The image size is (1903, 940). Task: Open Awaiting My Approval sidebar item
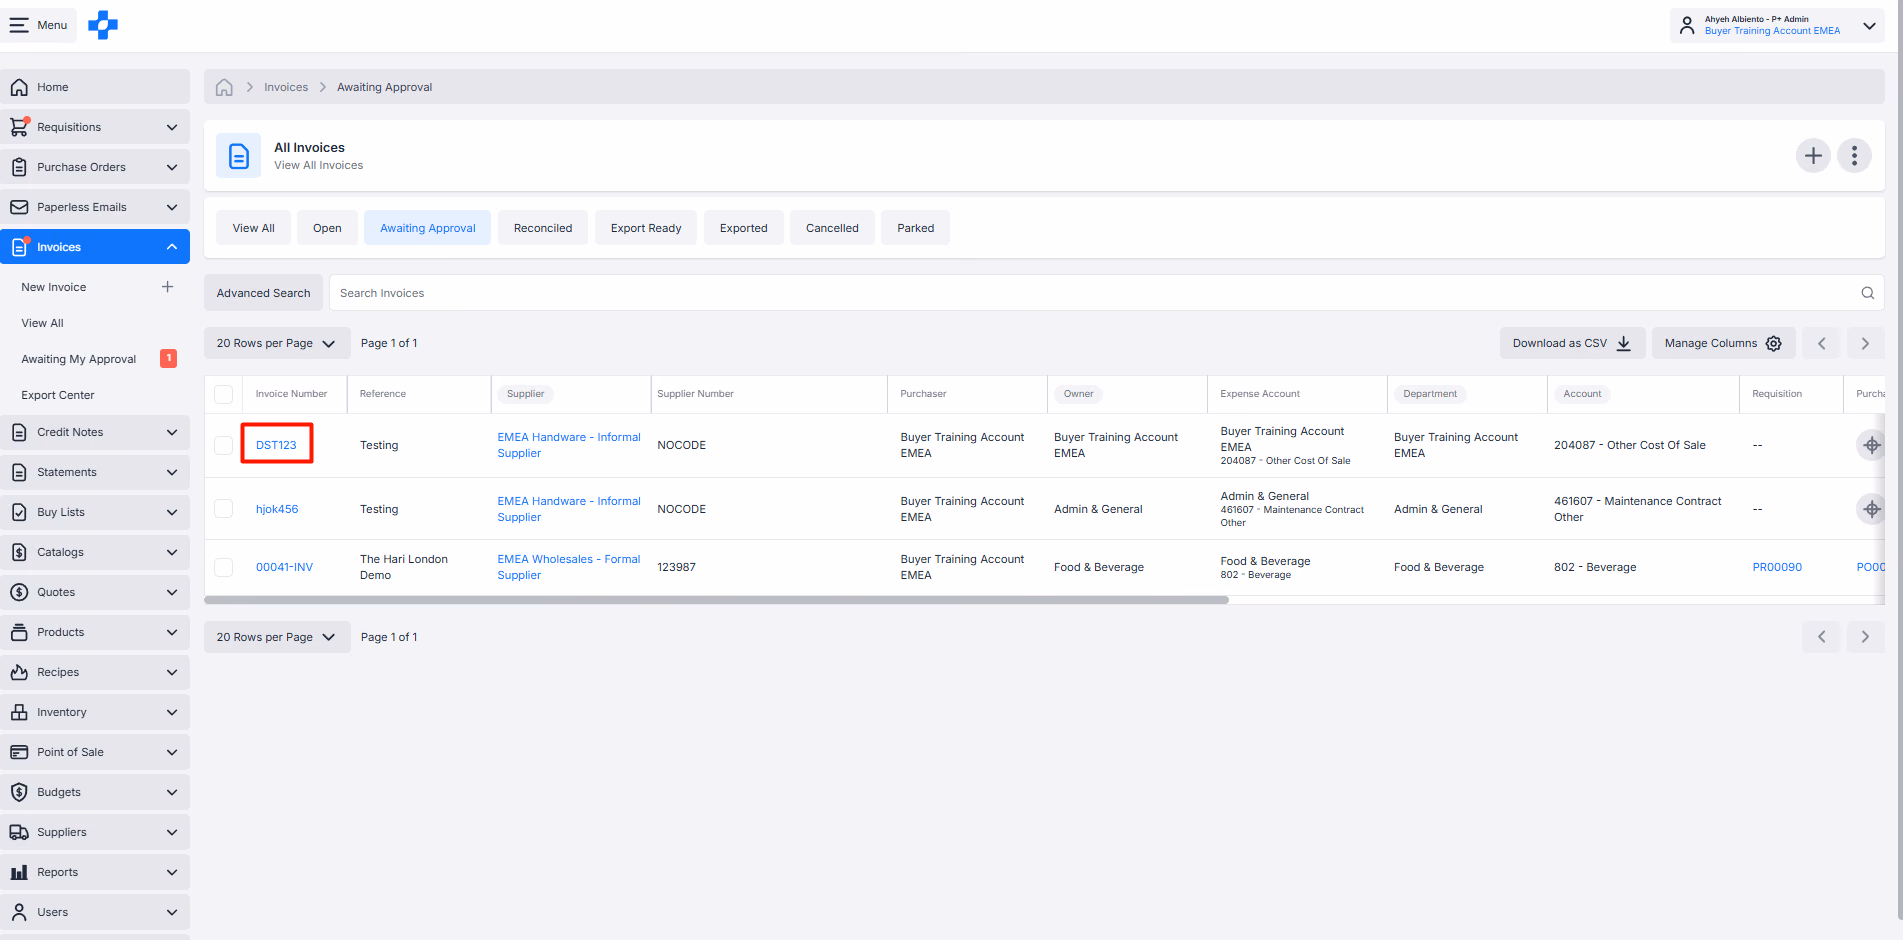pyautogui.click(x=79, y=359)
